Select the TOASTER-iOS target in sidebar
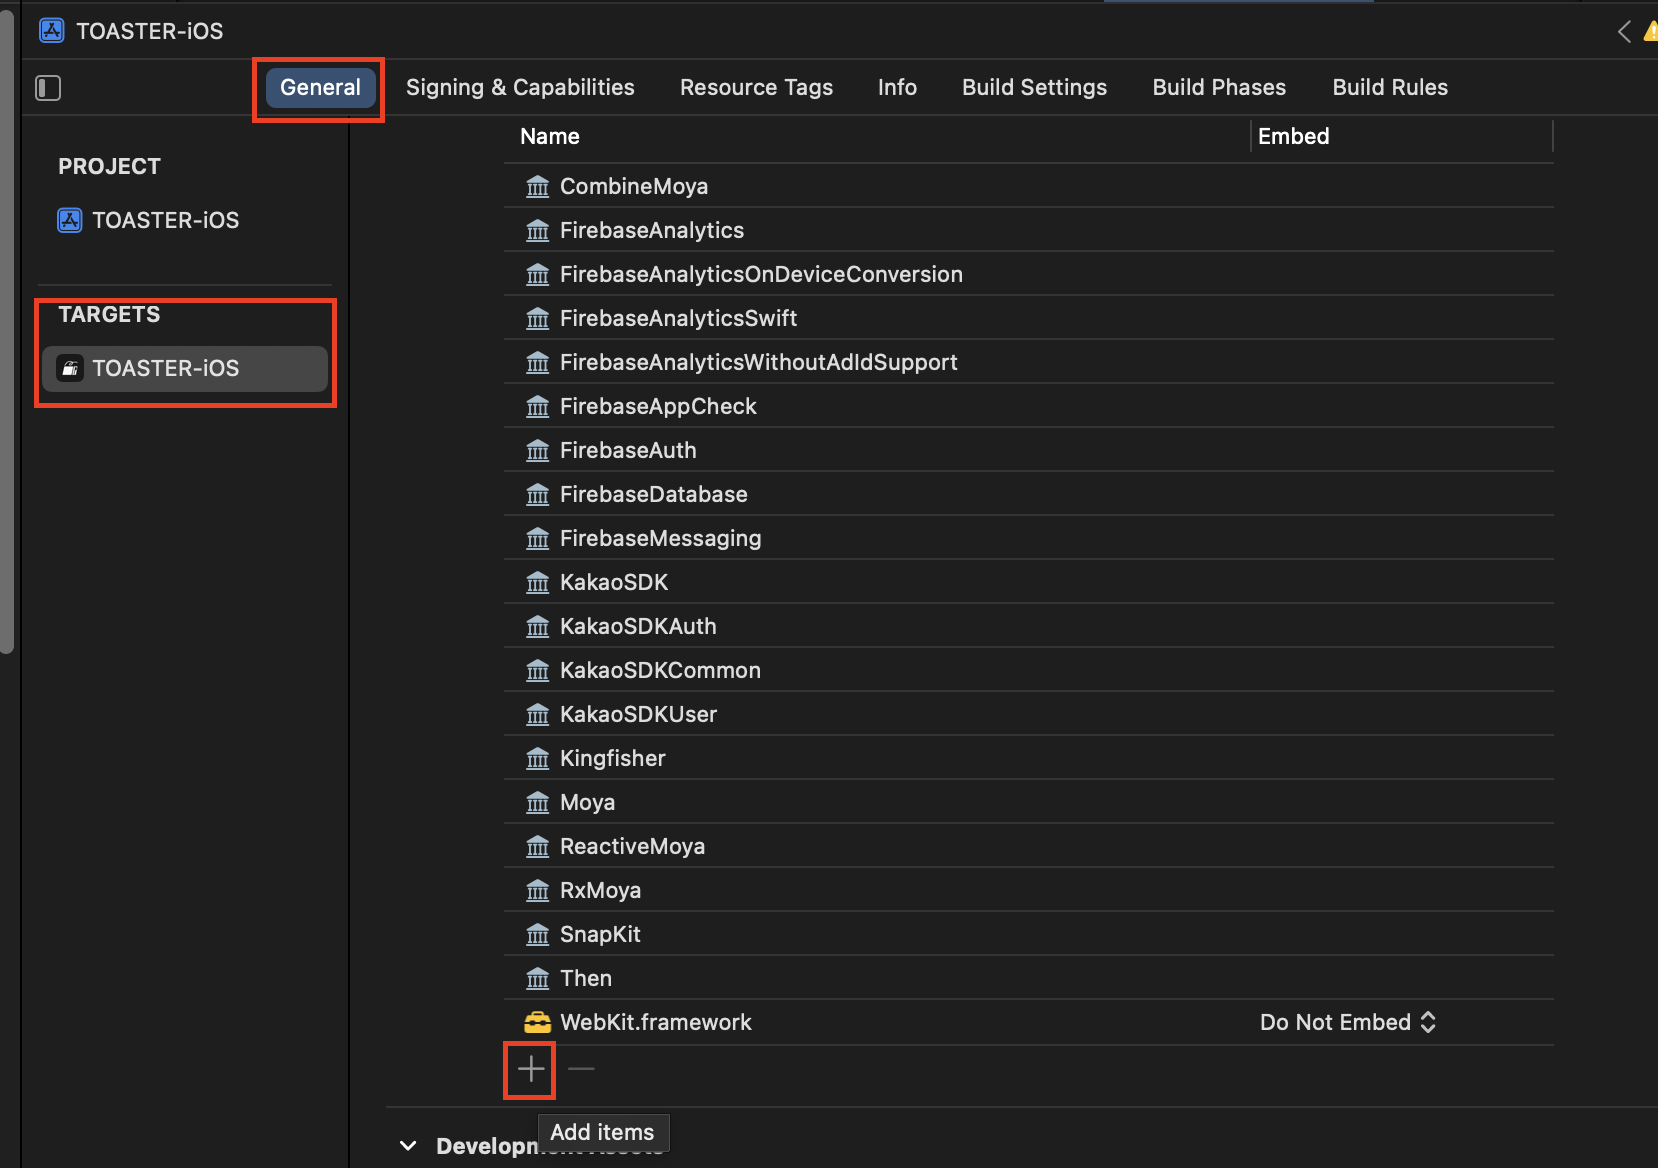The image size is (1658, 1168). coord(185,368)
